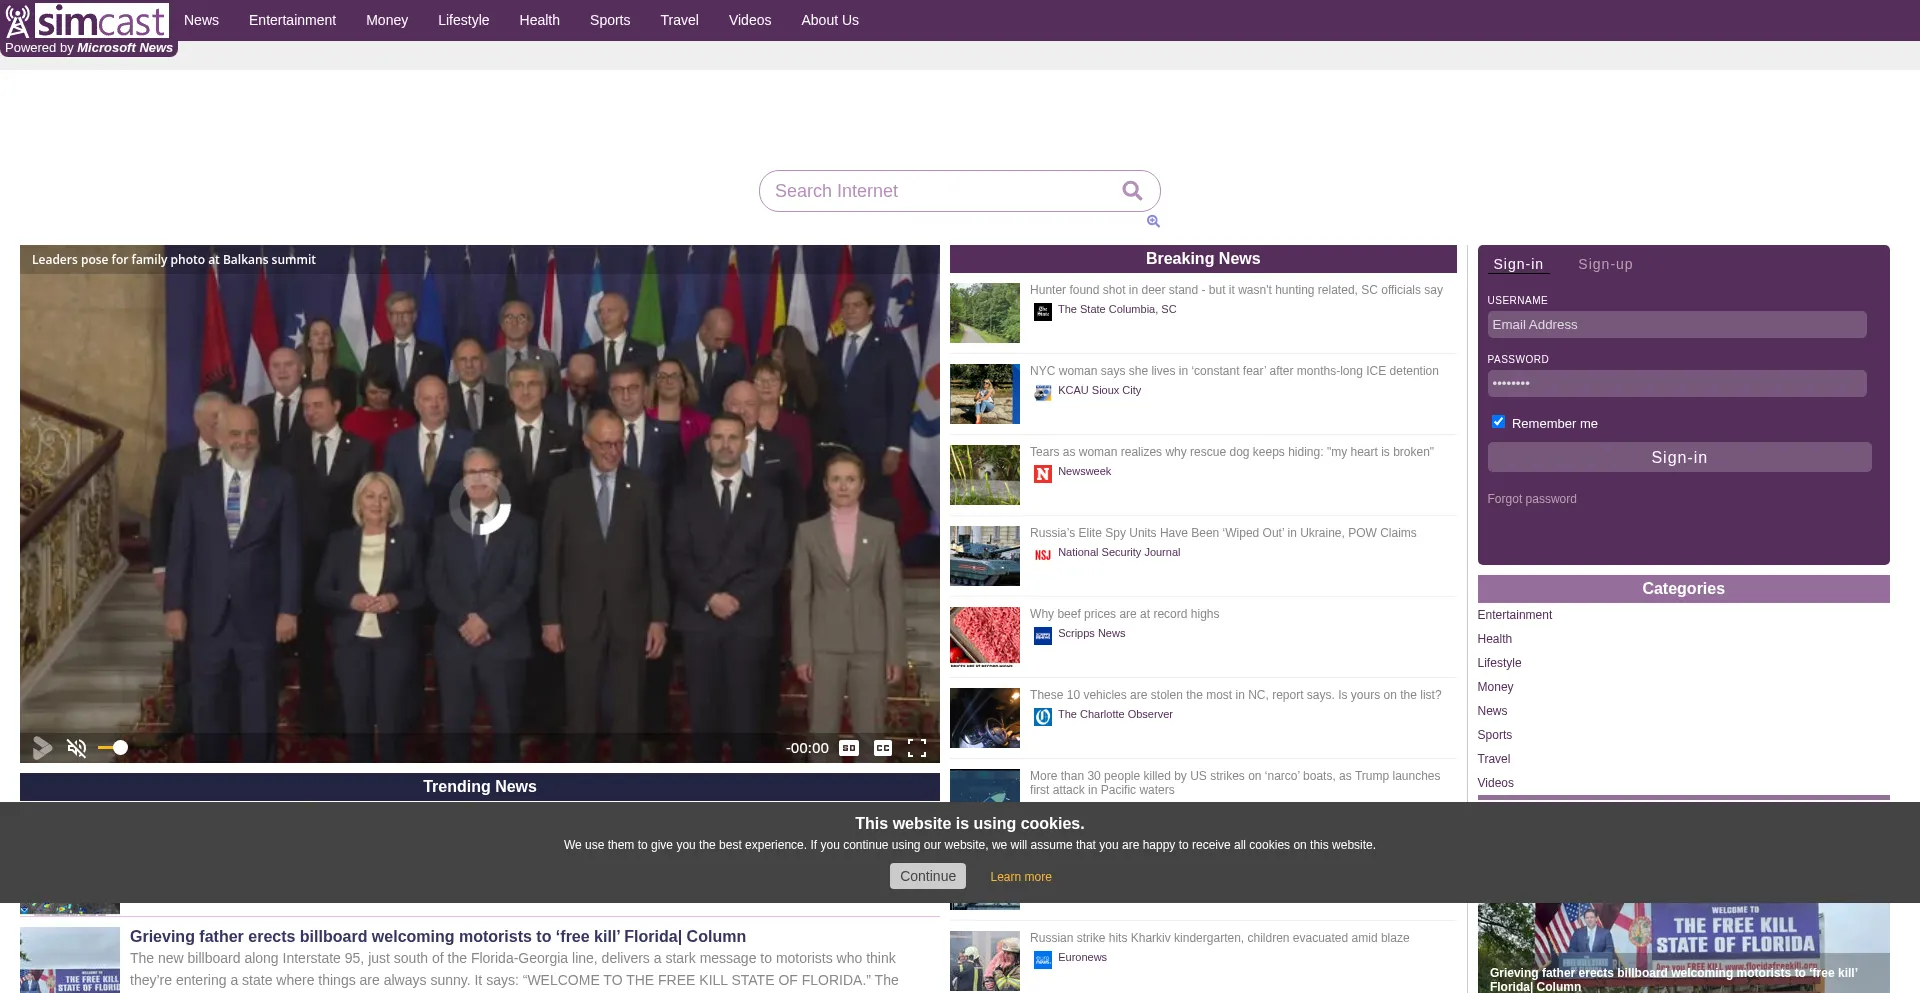Adjust the video volume slider

coord(114,748)
